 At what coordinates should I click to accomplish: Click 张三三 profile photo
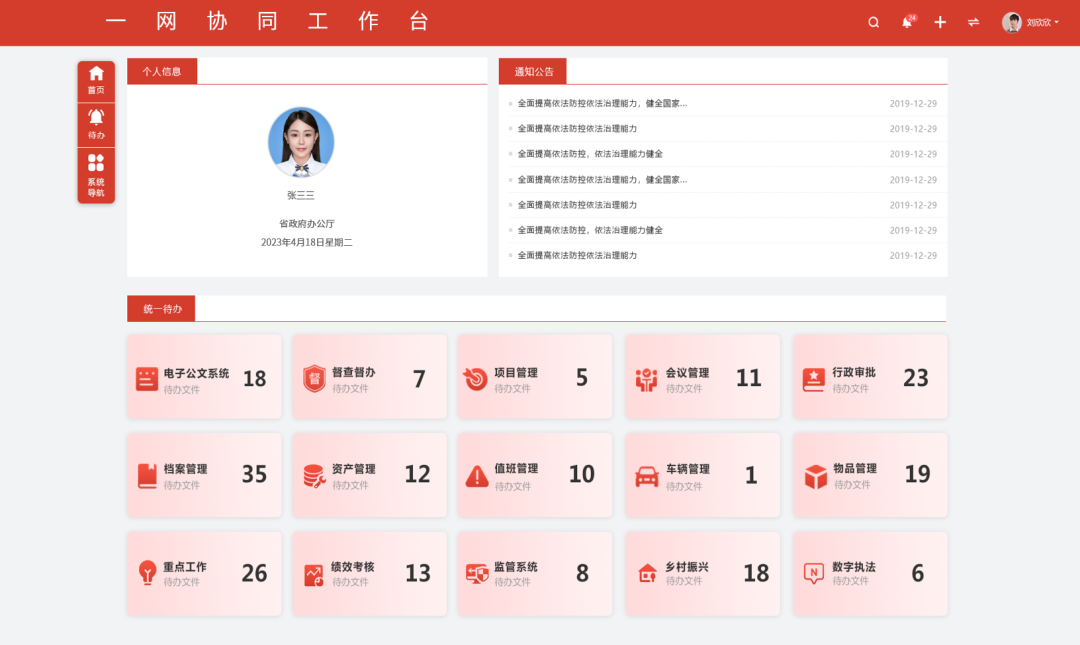301,143
